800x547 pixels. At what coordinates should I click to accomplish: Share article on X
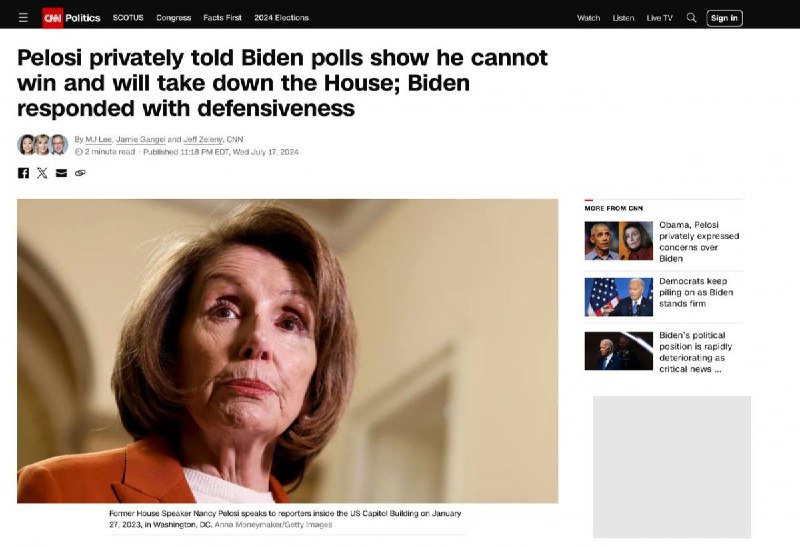pos(42,173)
